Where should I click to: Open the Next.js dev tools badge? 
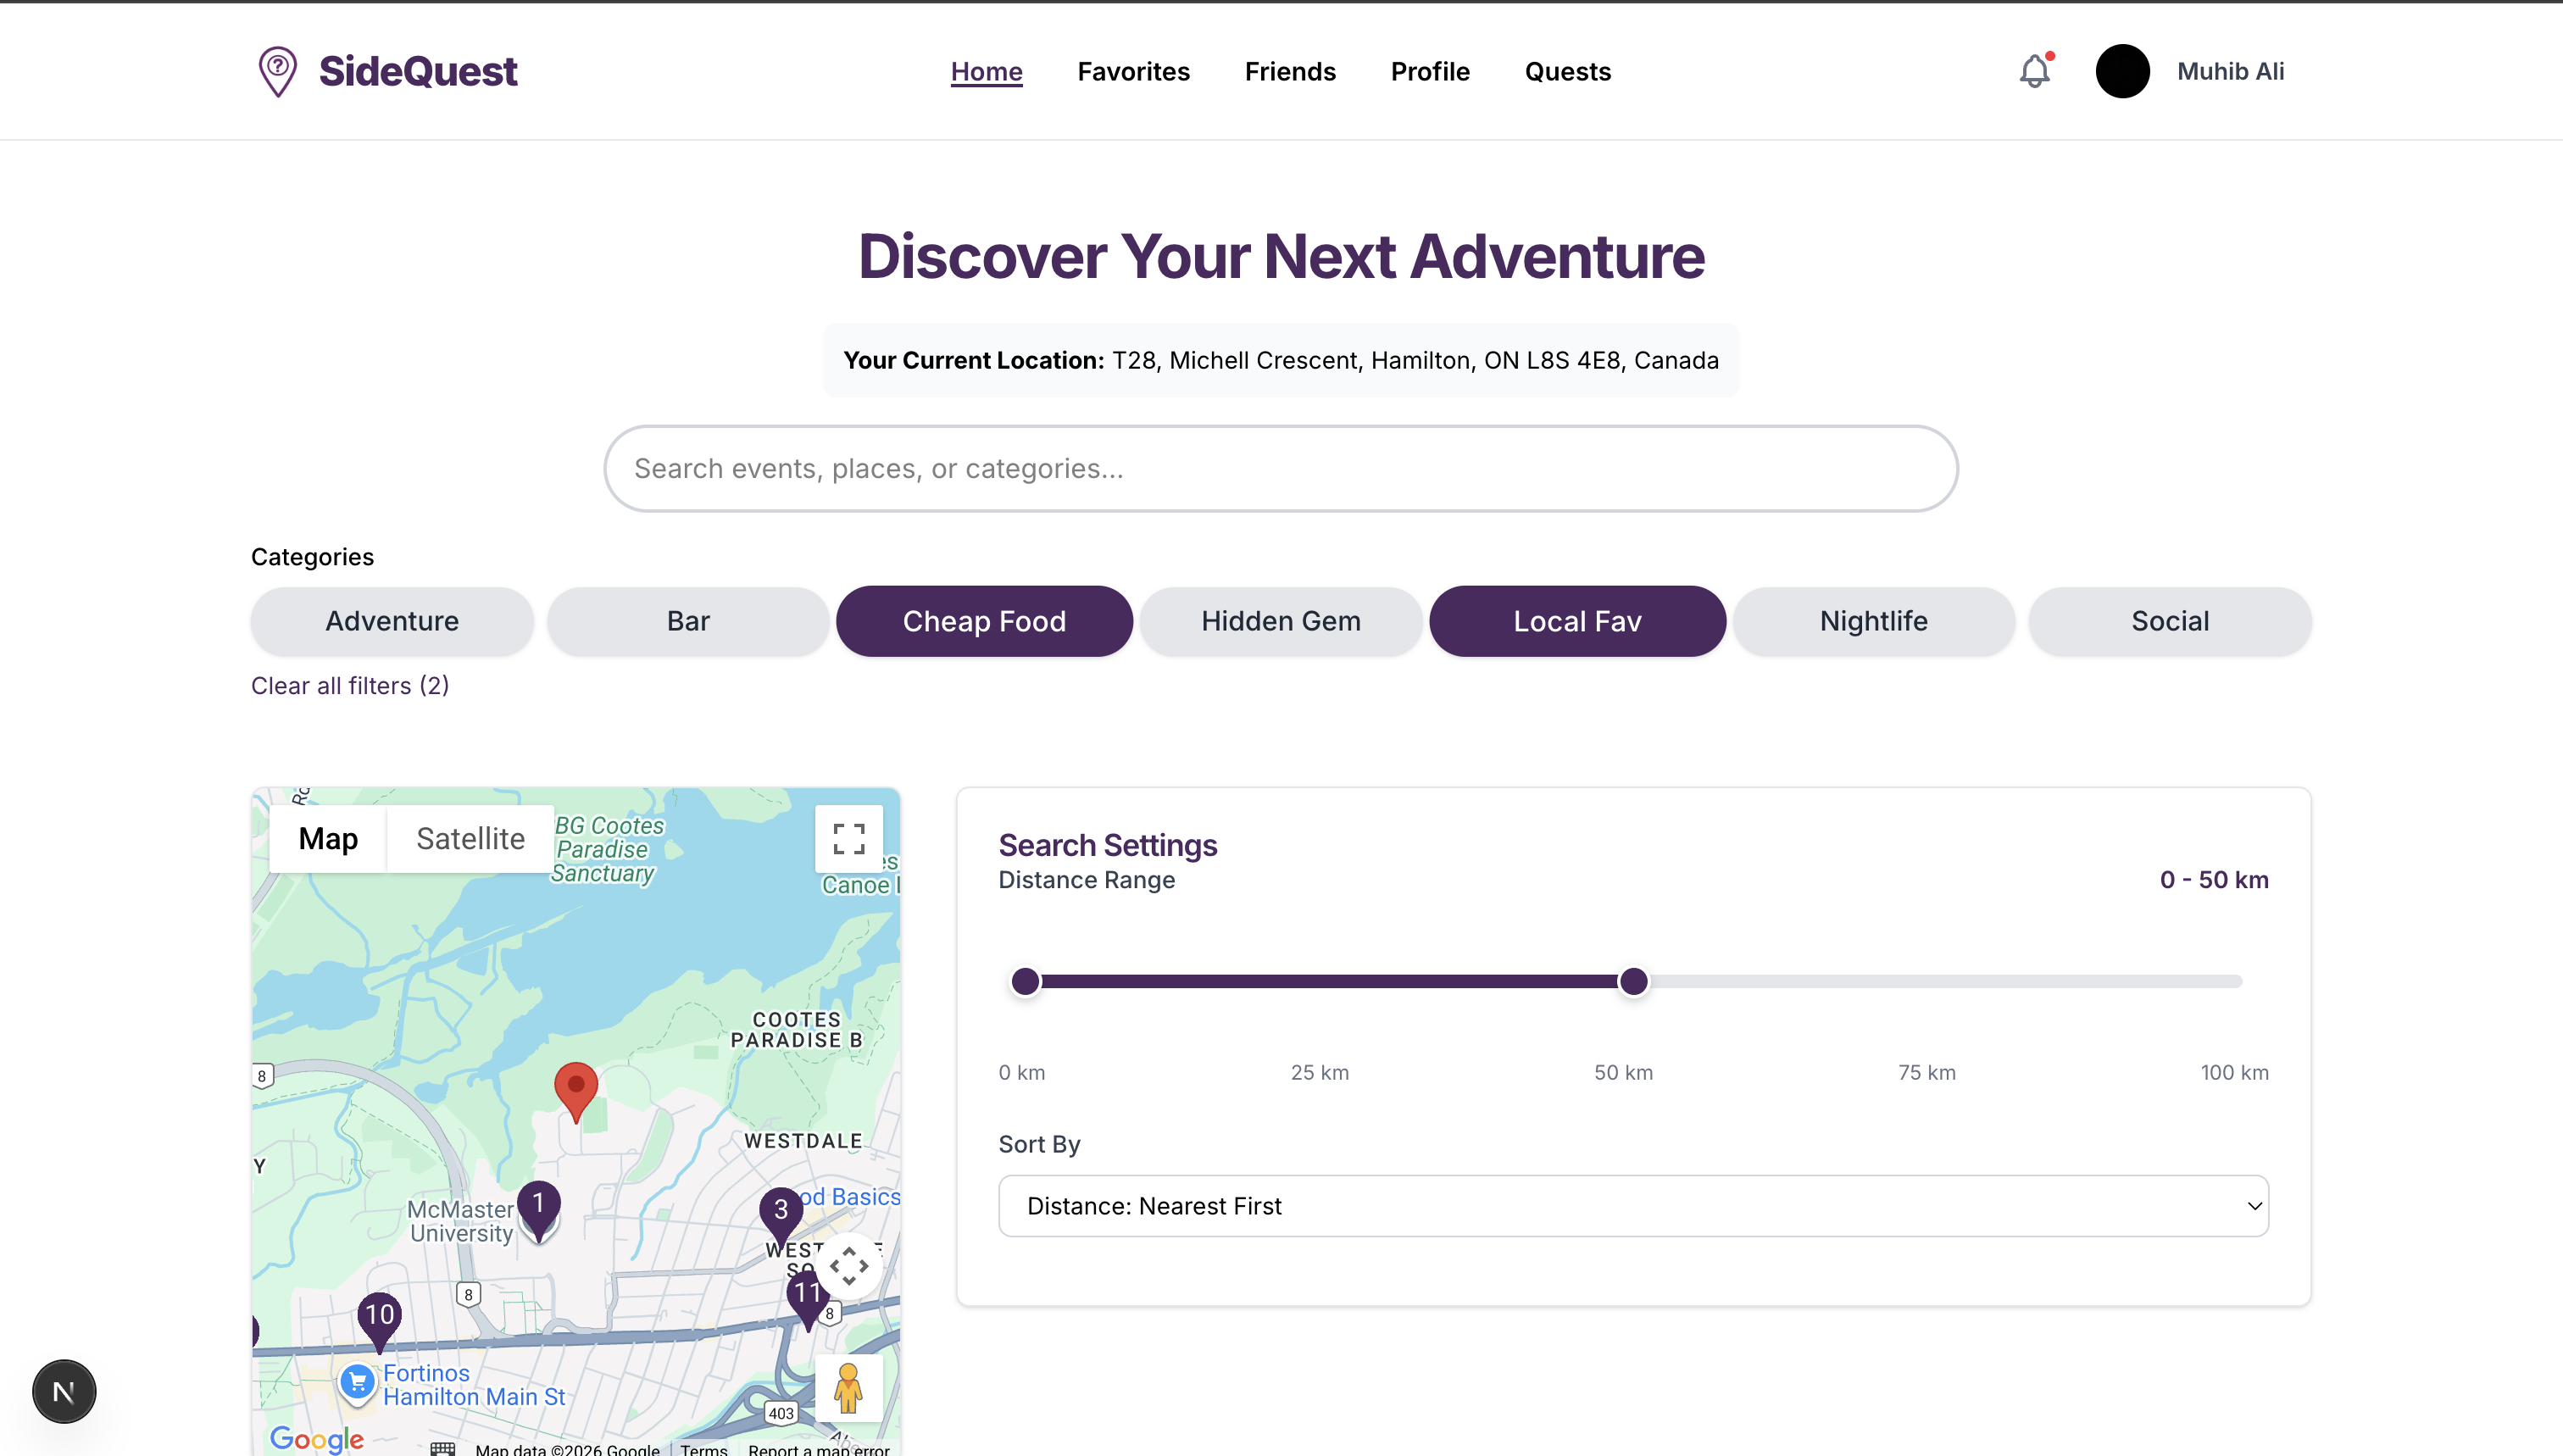point(64,1391)
